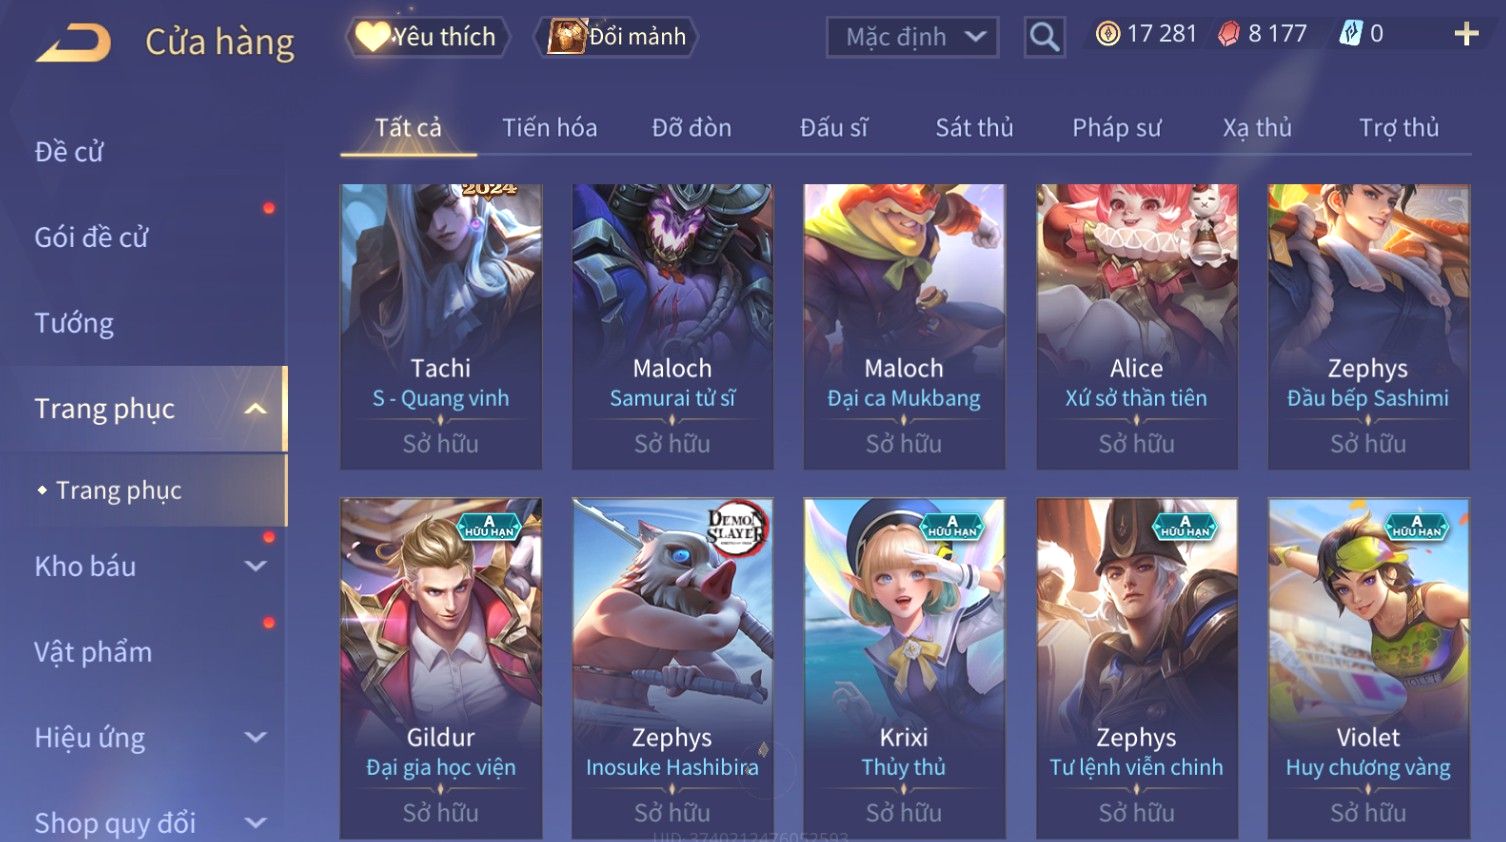
Task: Collapse the Trang phục sidebar section
Action: click(x=256, y=409)
